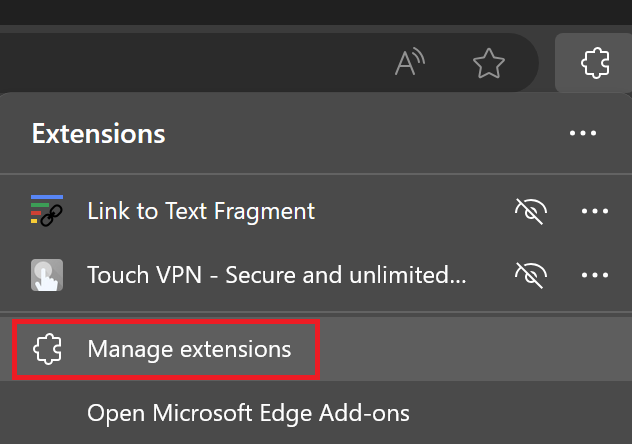The image size is (632, 444).
Task: Click the Extensions panel heading text
Action: point(98,133)
